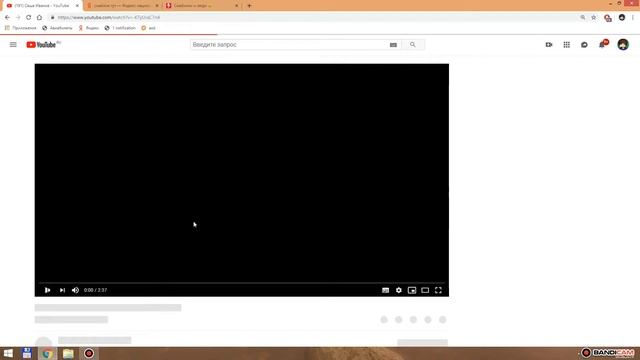Open the YouTube guide hamburger menu

click(13, 44)
